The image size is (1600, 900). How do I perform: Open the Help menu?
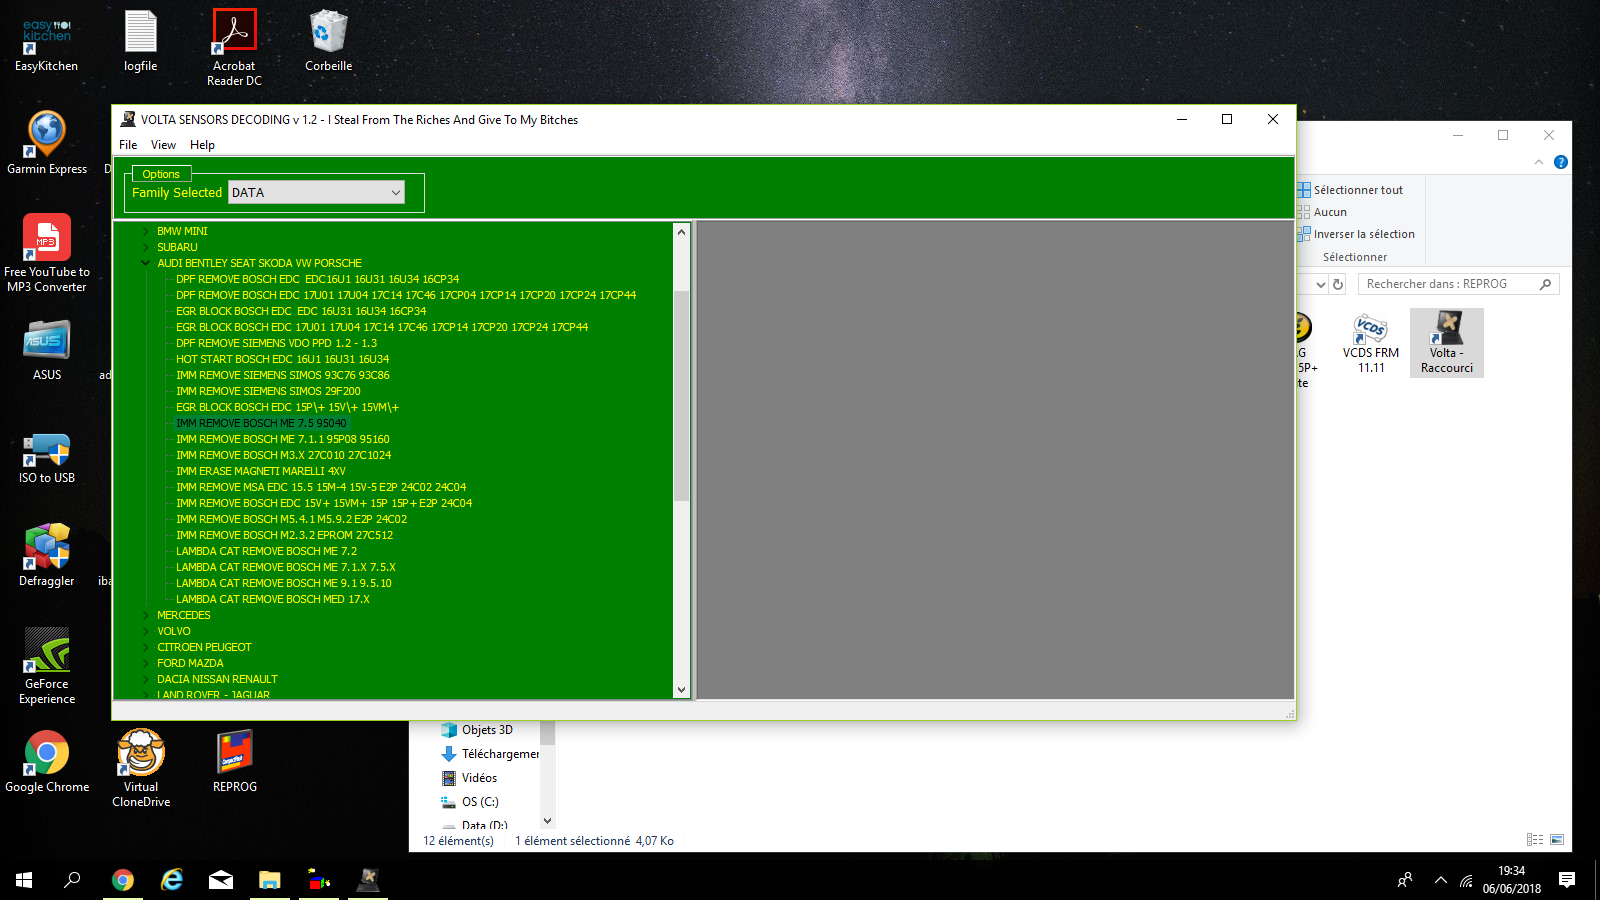pyautogui.click(x=202, y=145)
